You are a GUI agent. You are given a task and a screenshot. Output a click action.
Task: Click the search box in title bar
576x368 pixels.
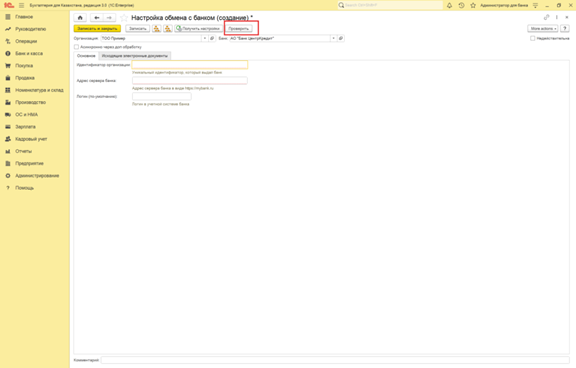[x=390, y=6]
